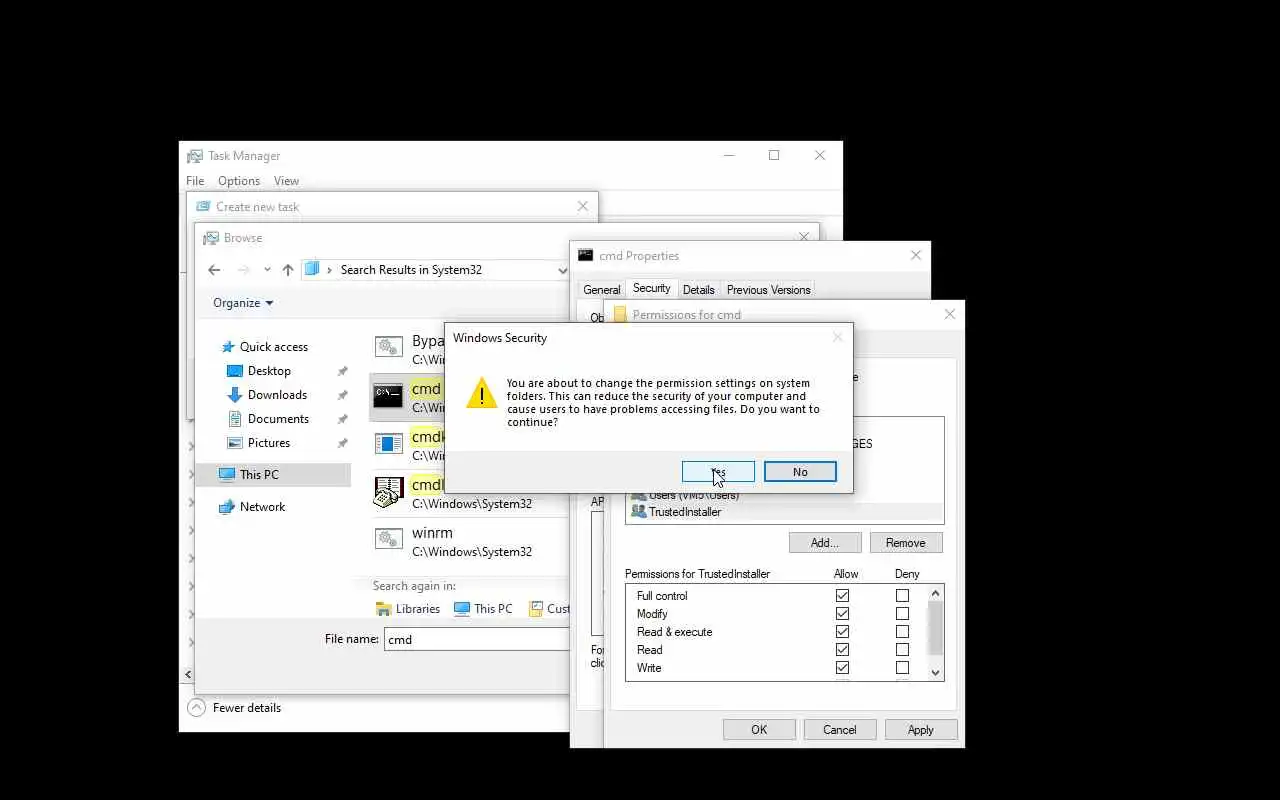Click the Task Manager title bar icon
The height and width of the screenshot is (800, 1280).
195,156
